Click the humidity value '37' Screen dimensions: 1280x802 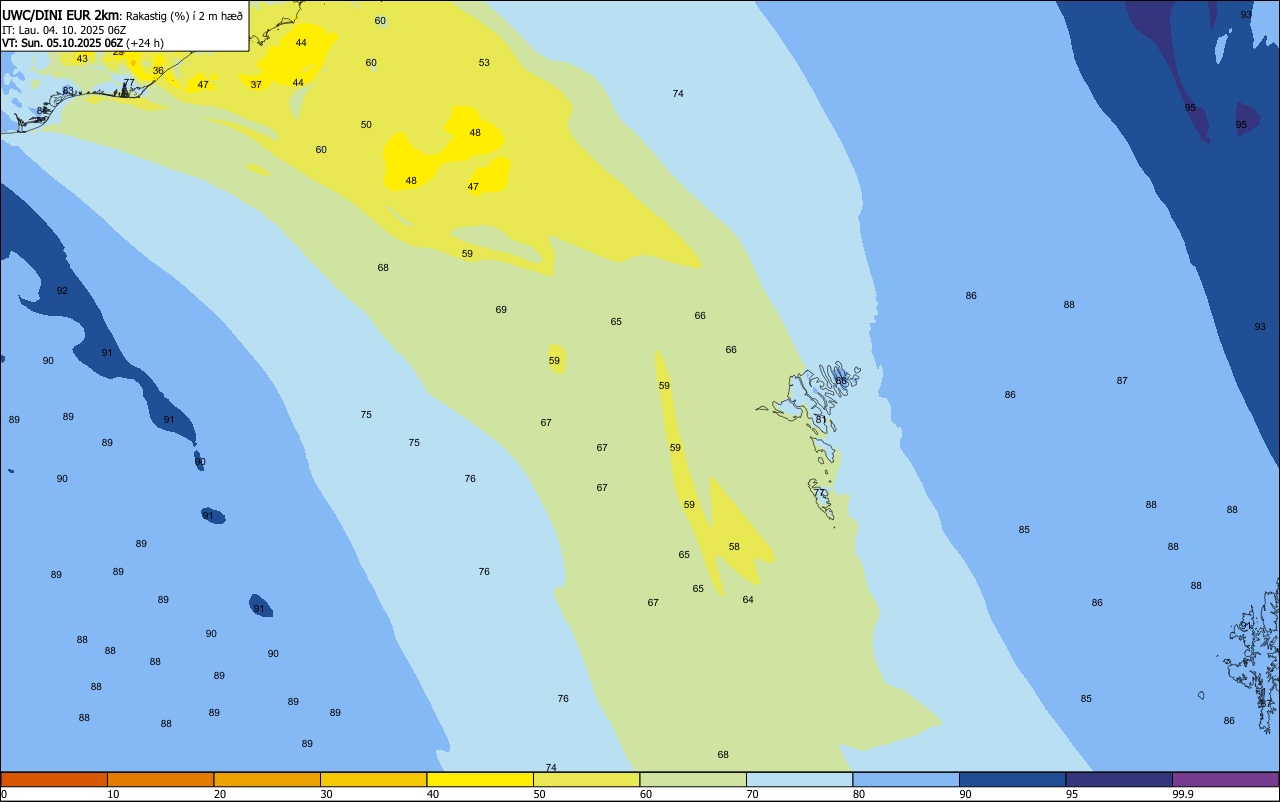(x=256, y=85)
